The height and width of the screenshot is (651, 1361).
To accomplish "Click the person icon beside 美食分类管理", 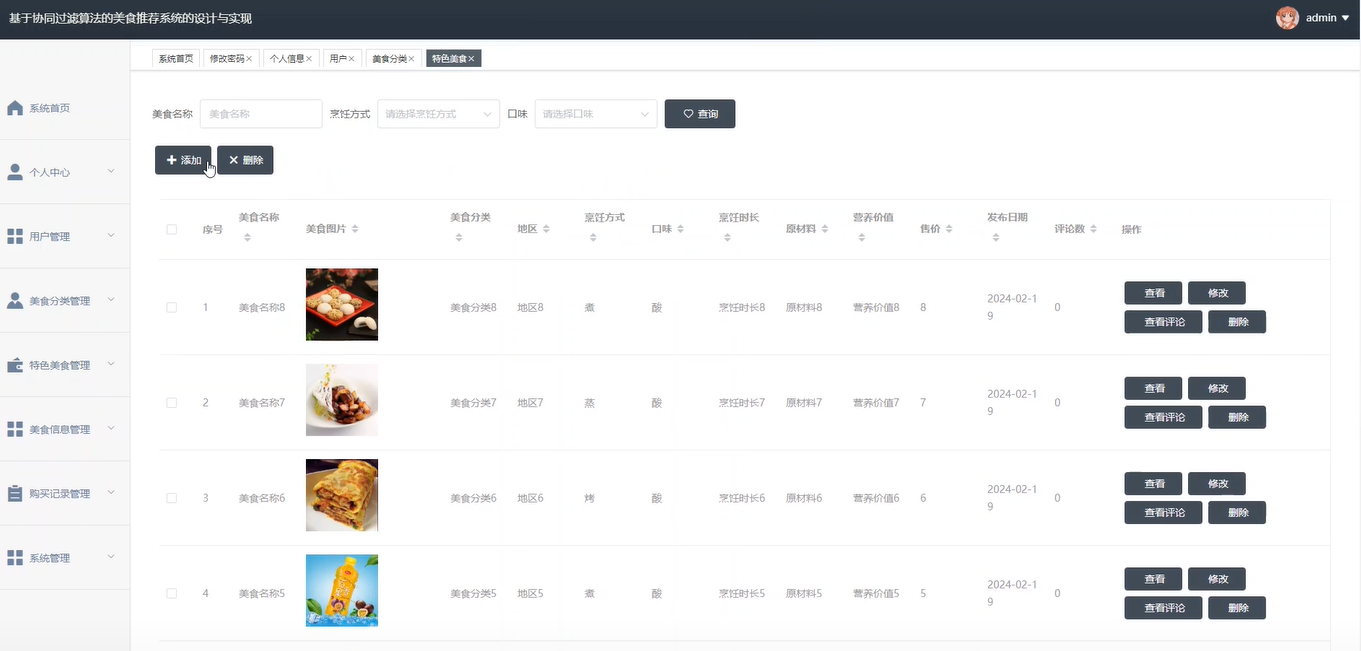I will tap(15, 300).
